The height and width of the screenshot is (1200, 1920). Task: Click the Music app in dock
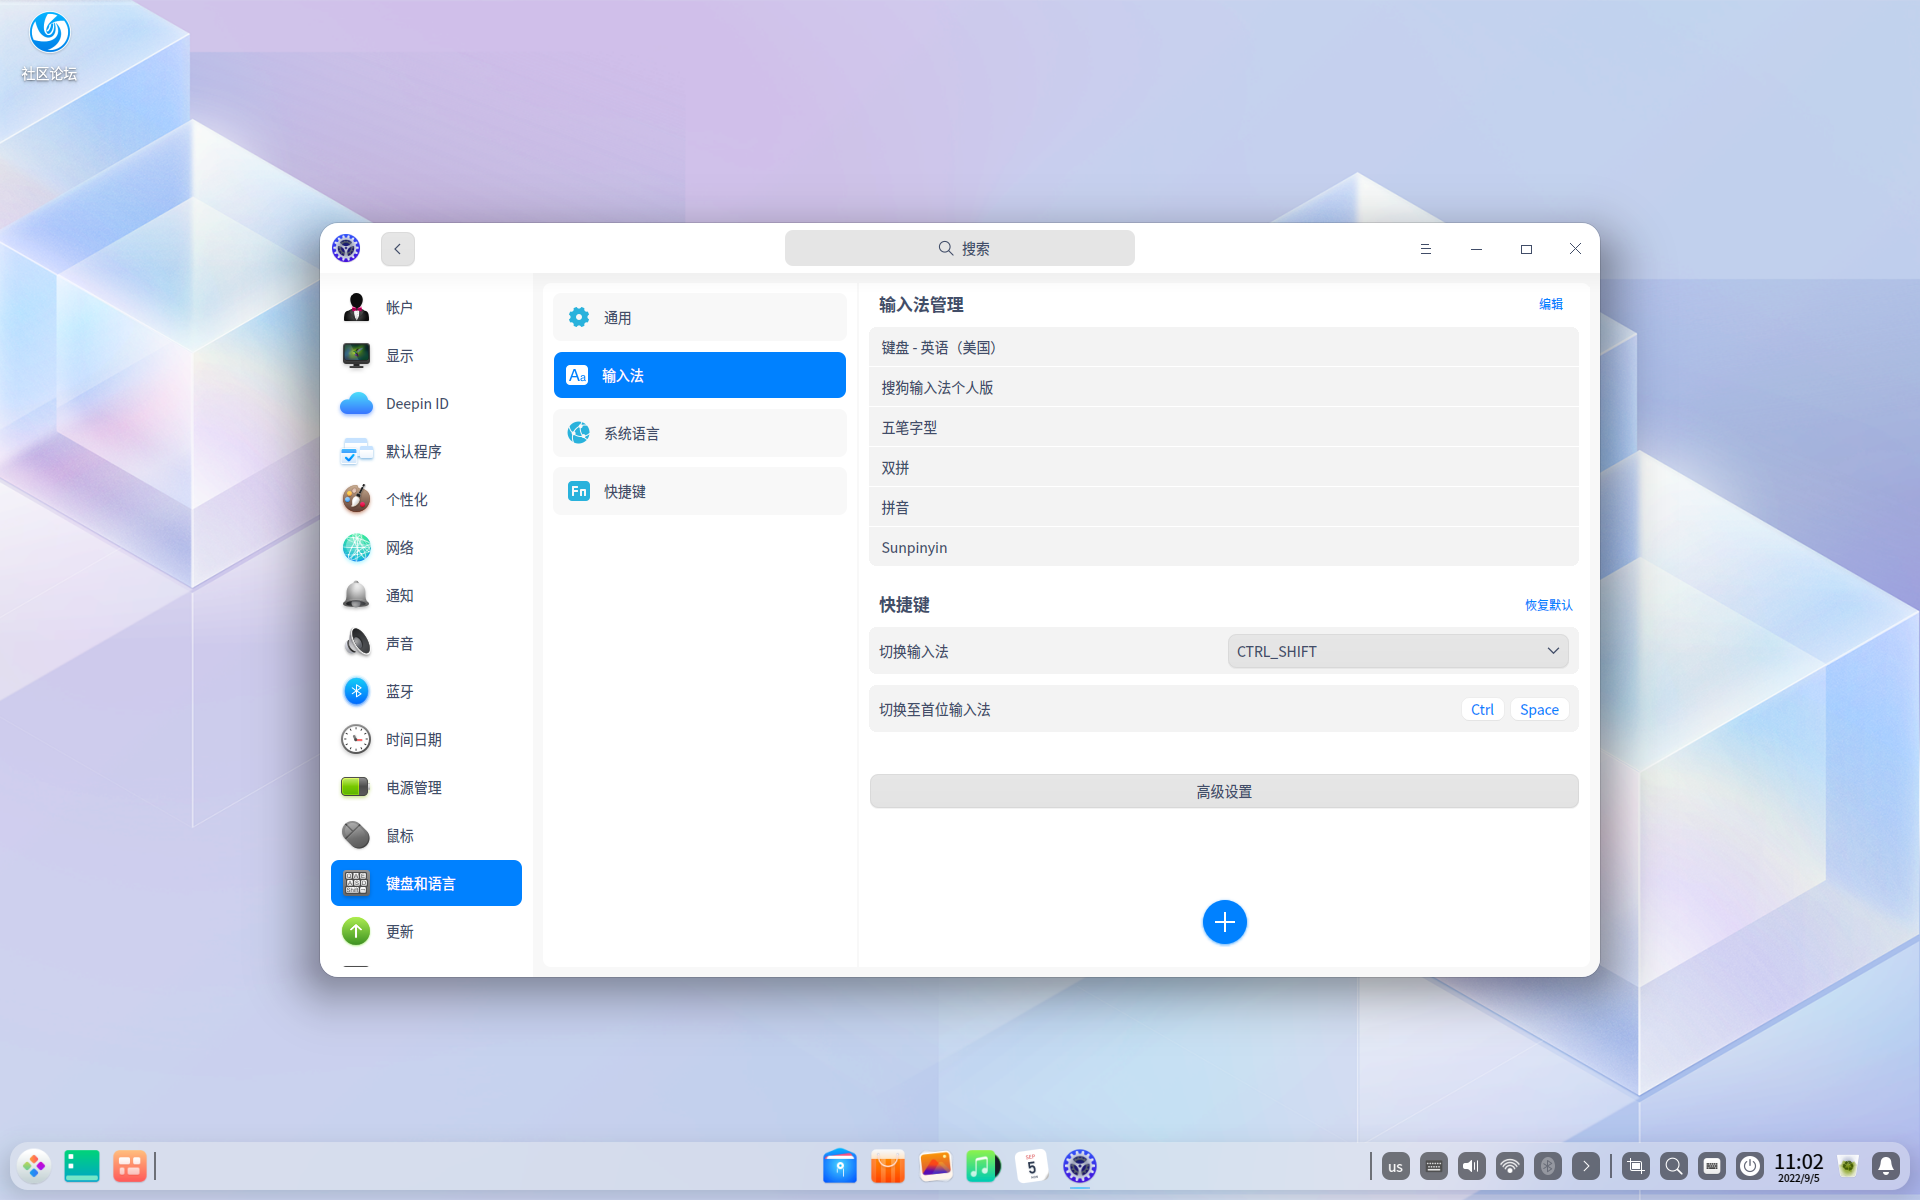(982, 1166)
